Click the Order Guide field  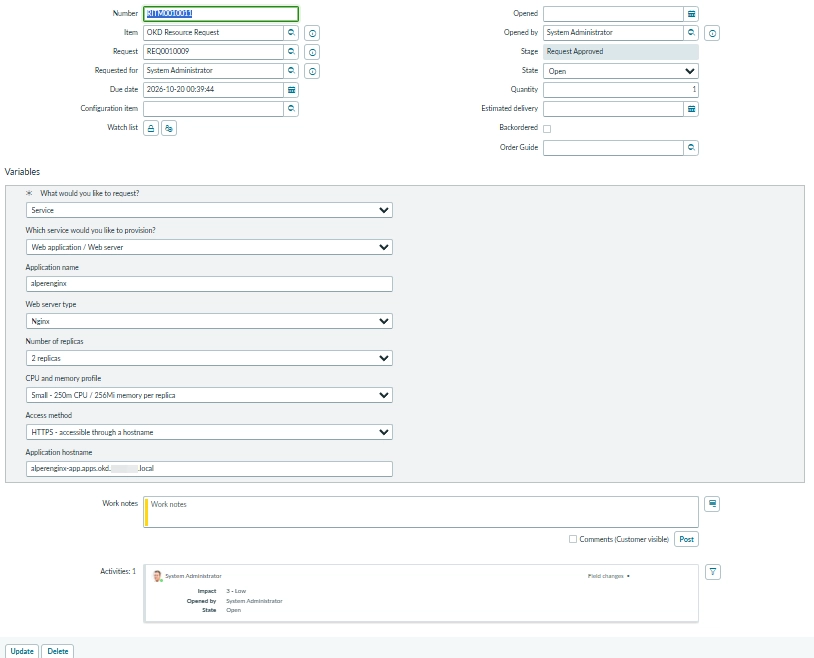[614, 147]
